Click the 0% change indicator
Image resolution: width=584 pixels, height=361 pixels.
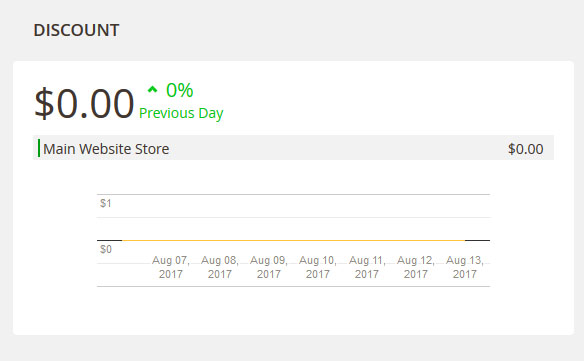click(180, 90)
